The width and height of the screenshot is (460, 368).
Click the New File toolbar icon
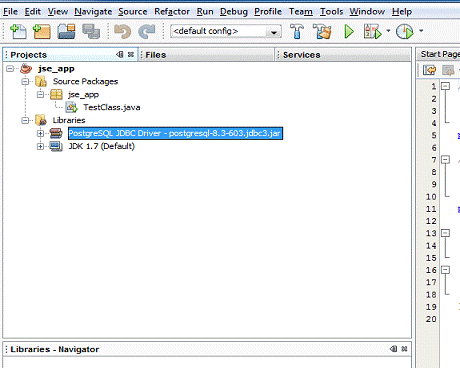tap(18, 31)
